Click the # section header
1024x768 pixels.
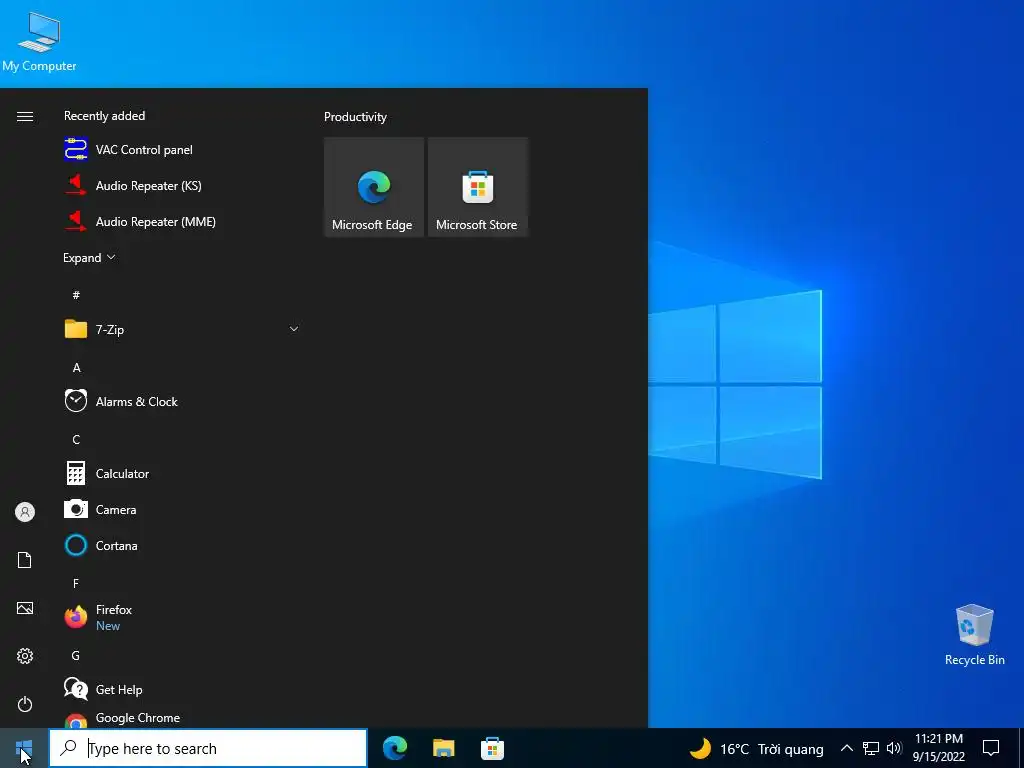(76, 295)
